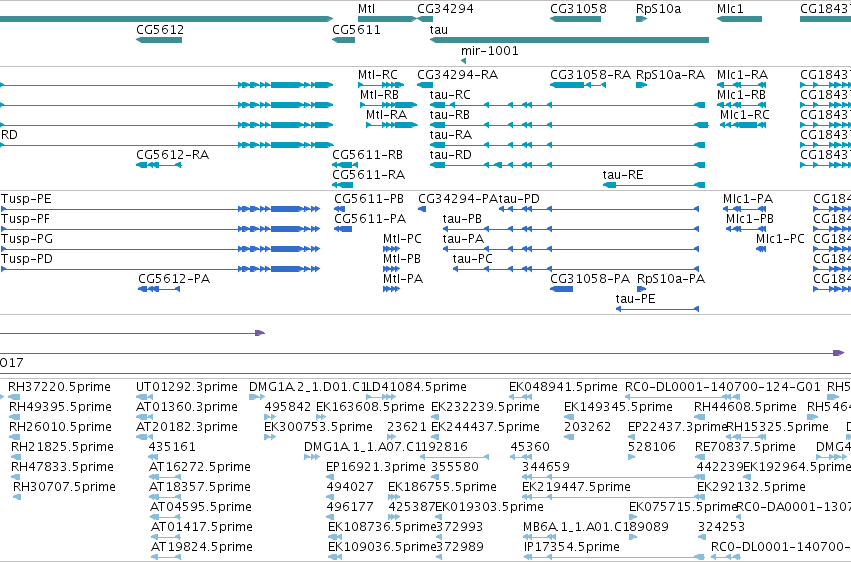Click the AT01360.3prime EST label

point(187,407)
